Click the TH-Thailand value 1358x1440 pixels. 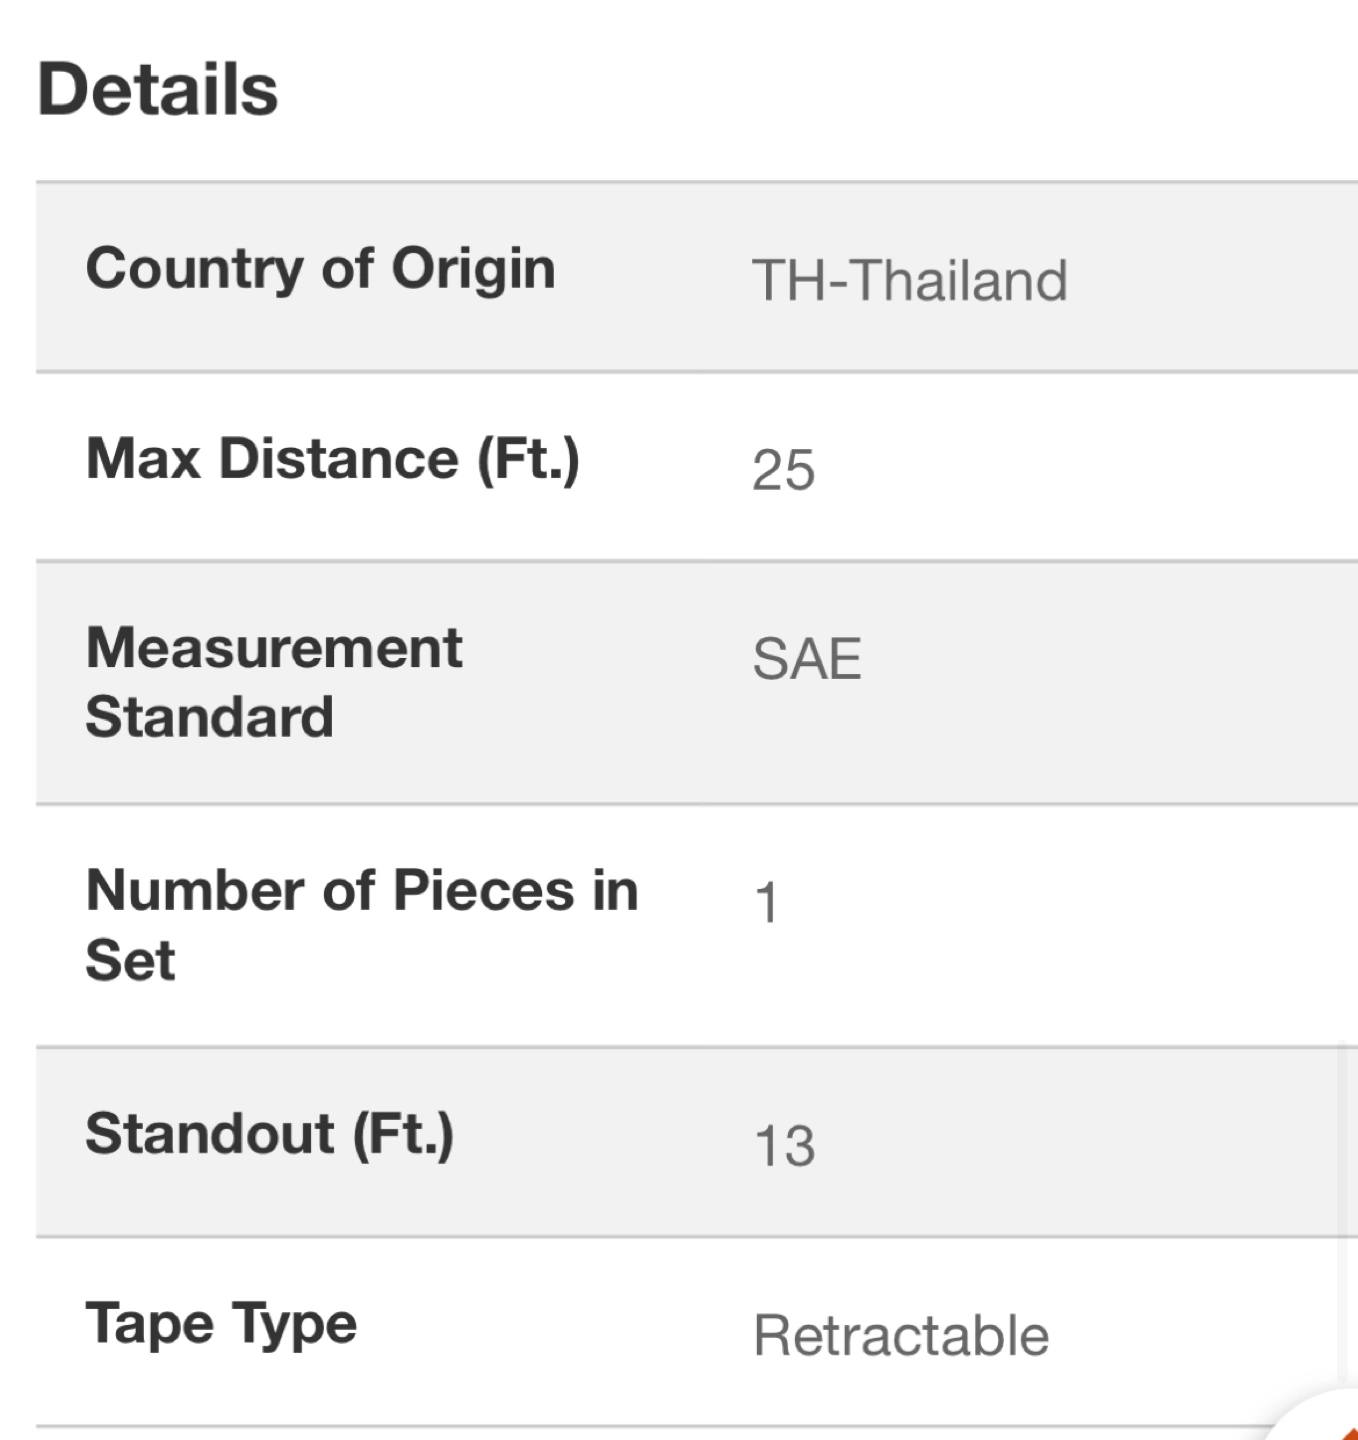(909, 279)
